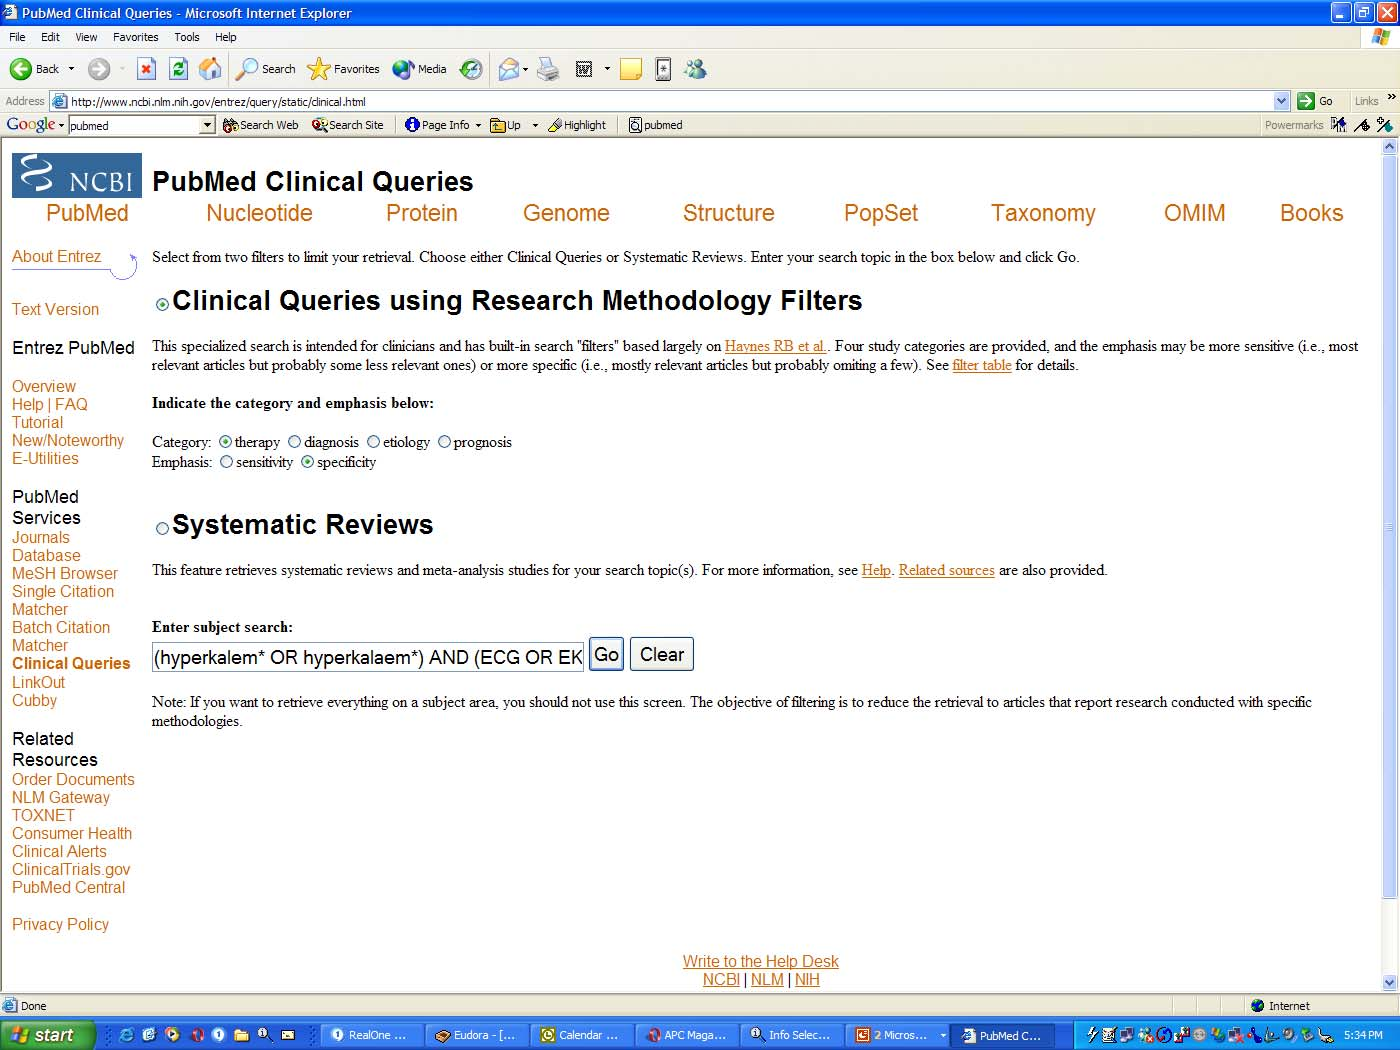The height and width of the screenshot is (1050, 1400).
Task: Click the browser address bar URL field
Action: click(x=670, y=101)
